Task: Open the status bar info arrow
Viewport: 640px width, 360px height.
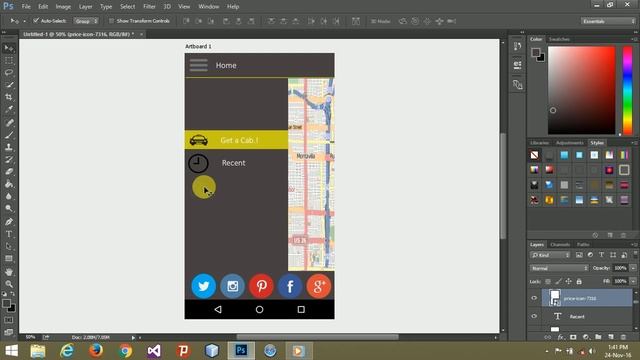Action: coord(133,338)
